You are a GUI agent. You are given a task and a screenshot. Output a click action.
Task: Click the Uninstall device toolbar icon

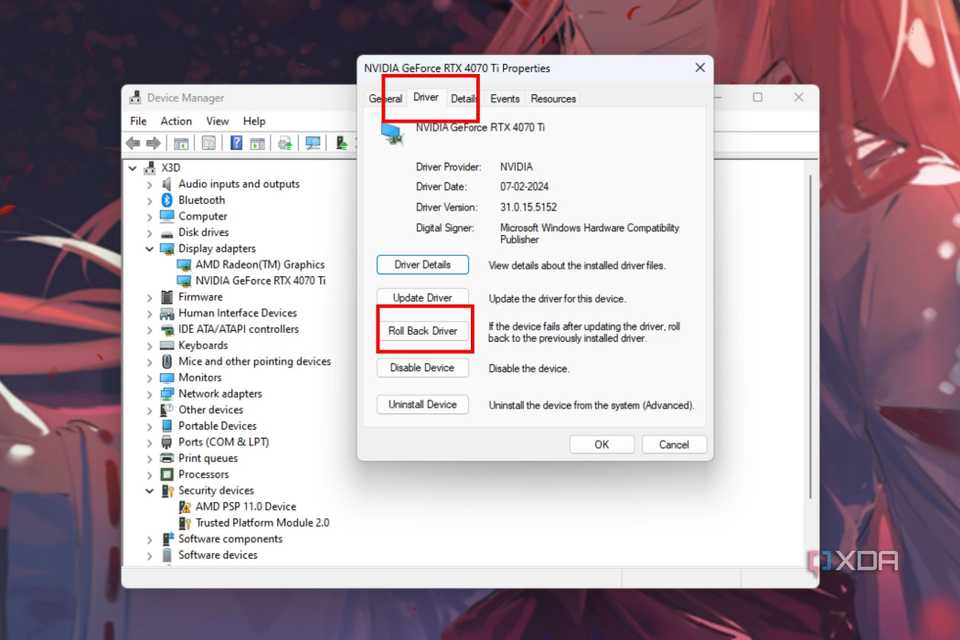pyautogui.click(x=340, y=142)
